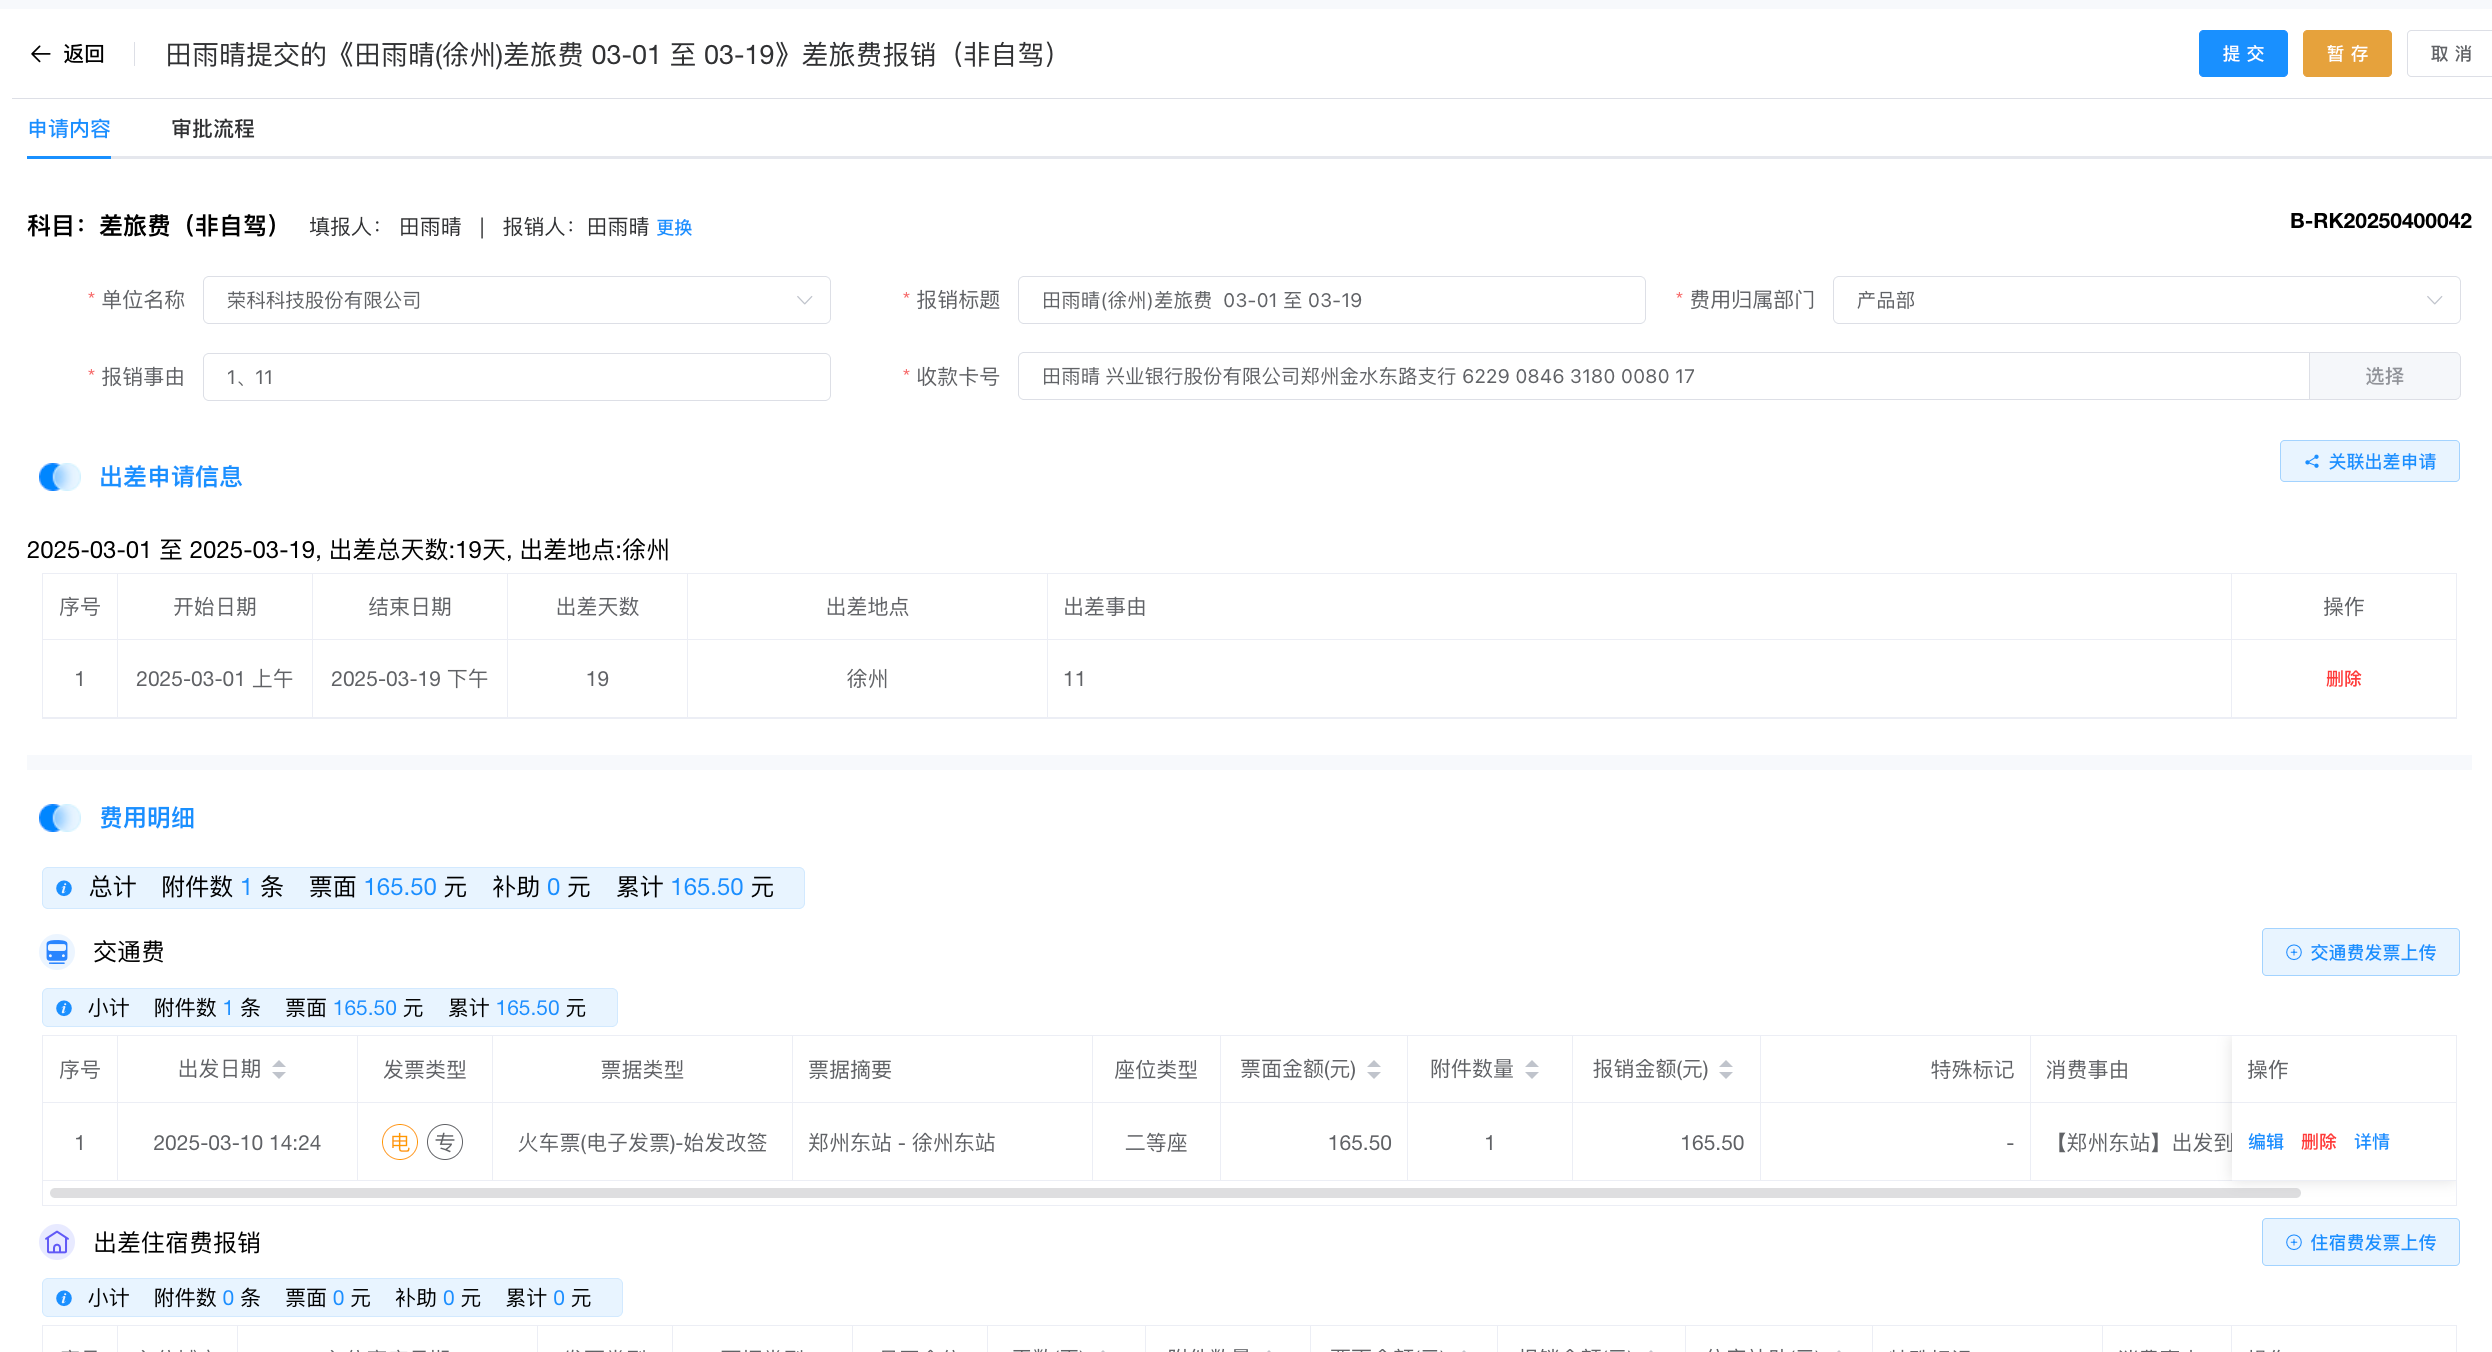Image resolution: width=2492 pixels, height=1352 pixels.
Task: Click the 报销事由 input field
Action: (x=516, y=377)
